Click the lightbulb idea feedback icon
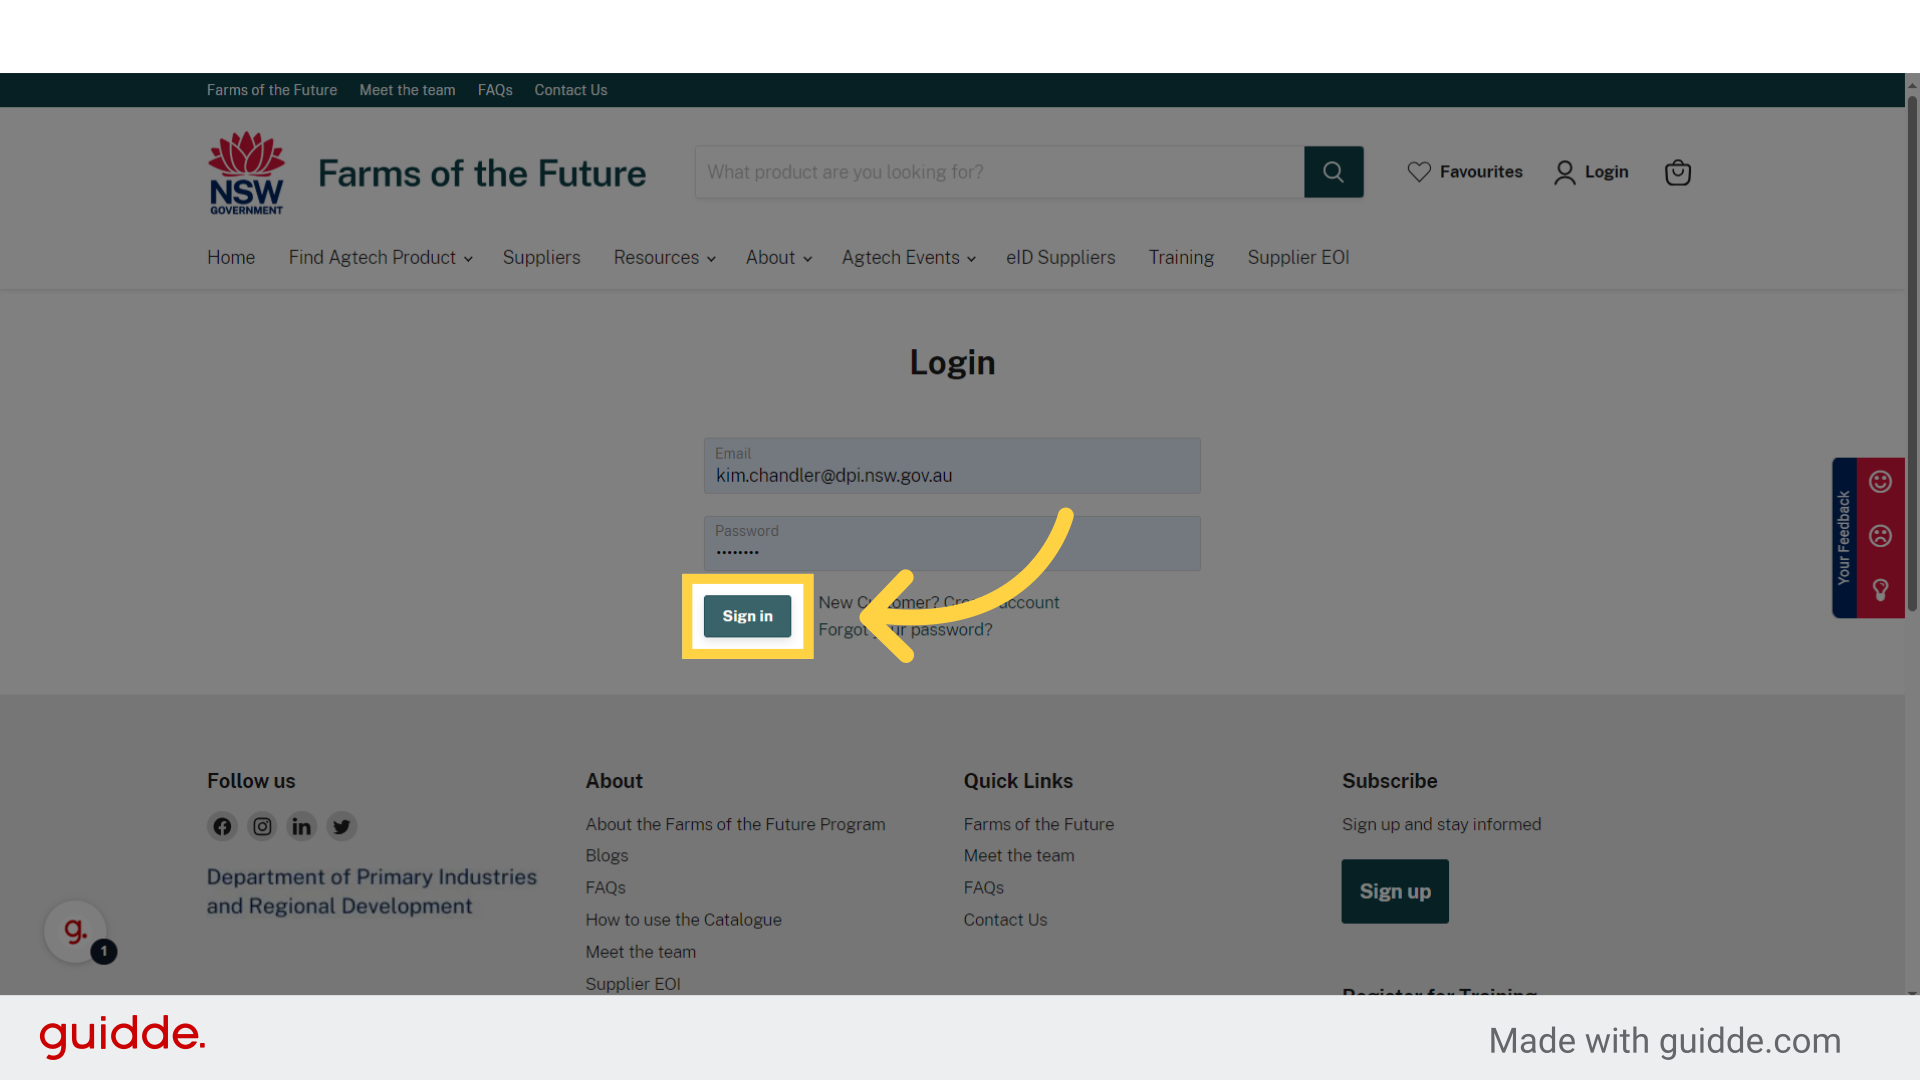The width and height of the screenshot is (1920, 1080). (1880, 590)
